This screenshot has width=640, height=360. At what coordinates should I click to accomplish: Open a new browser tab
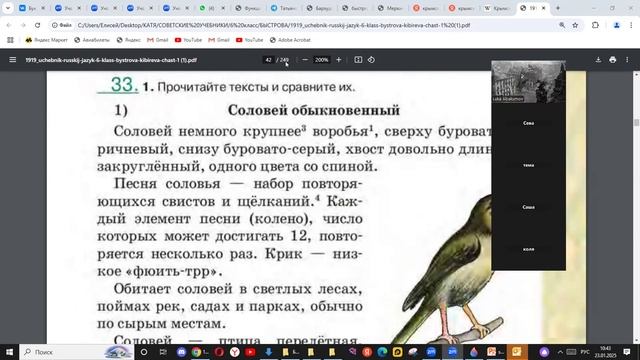558,8
